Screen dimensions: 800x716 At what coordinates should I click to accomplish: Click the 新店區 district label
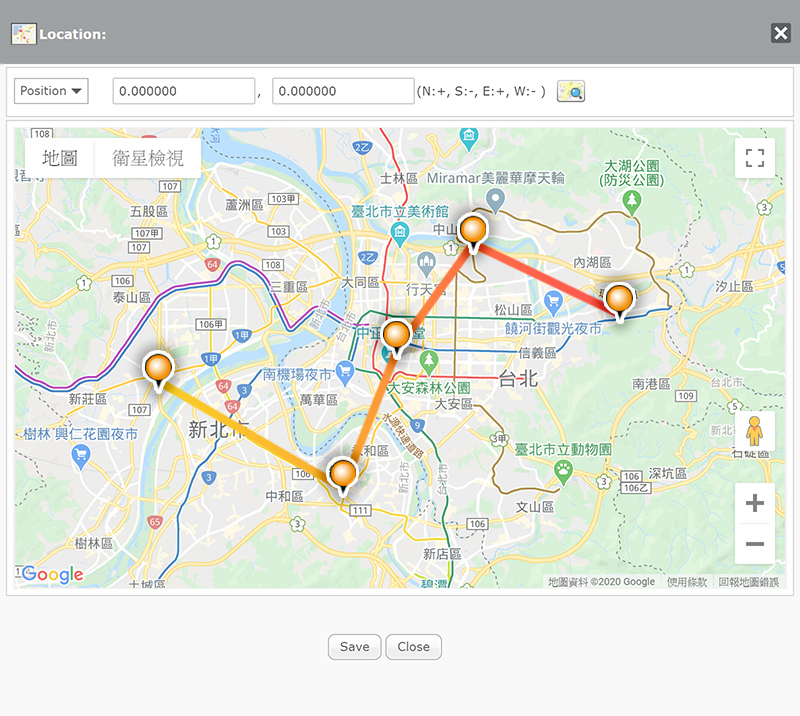point(442,554)
